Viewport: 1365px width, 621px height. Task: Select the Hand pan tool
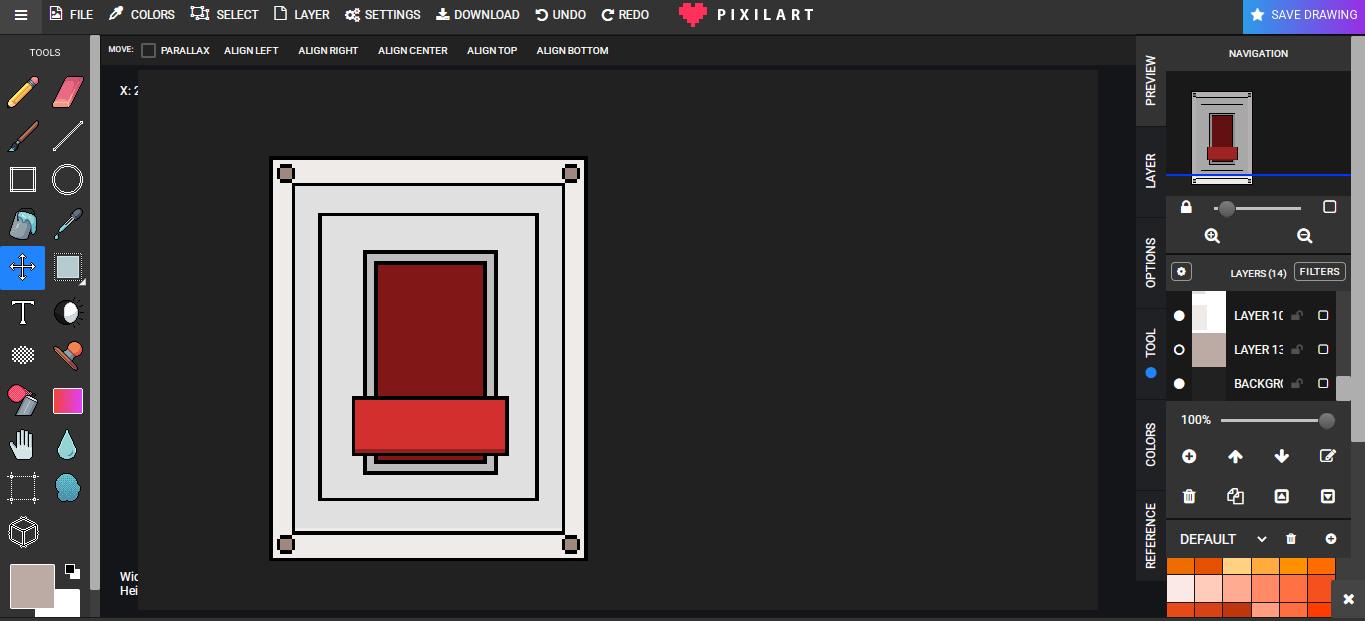coord(23,444)
